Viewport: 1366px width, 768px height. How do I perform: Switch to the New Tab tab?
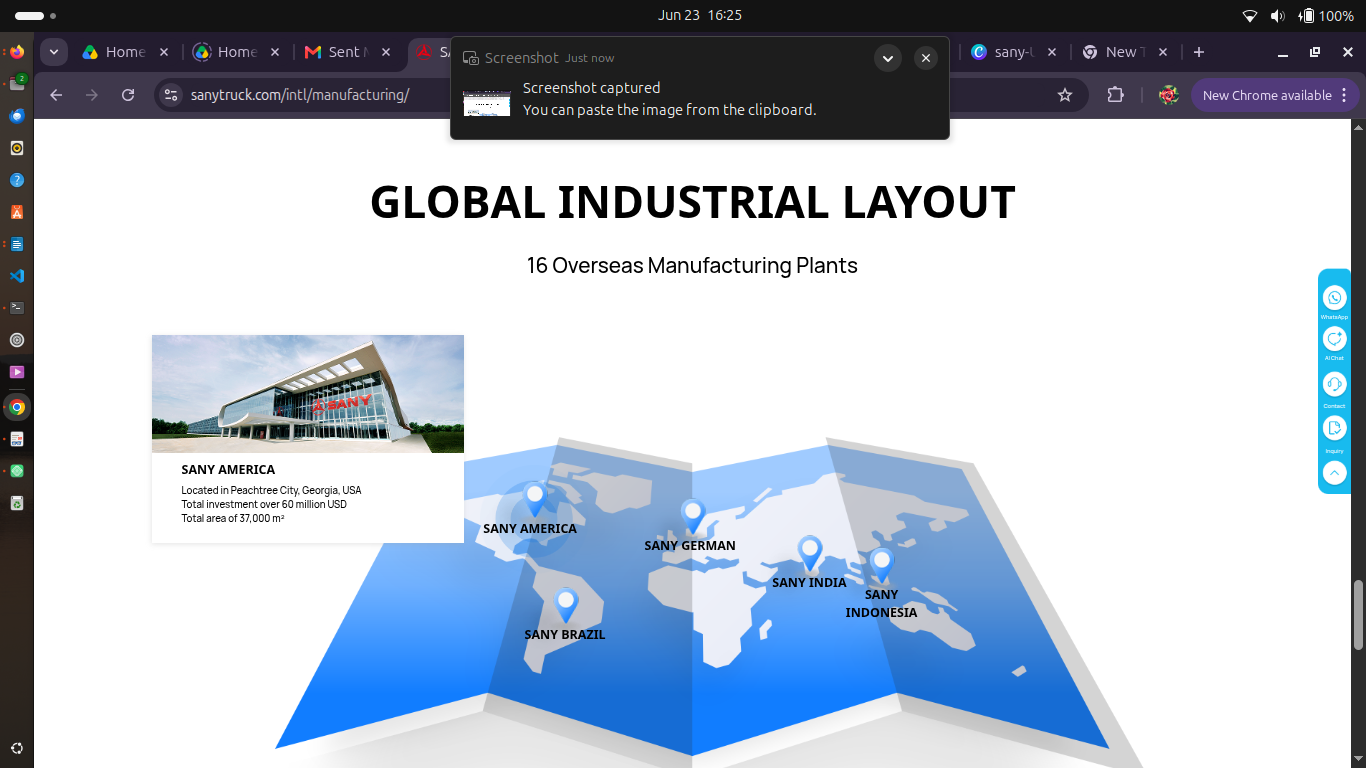(1123, 52)
